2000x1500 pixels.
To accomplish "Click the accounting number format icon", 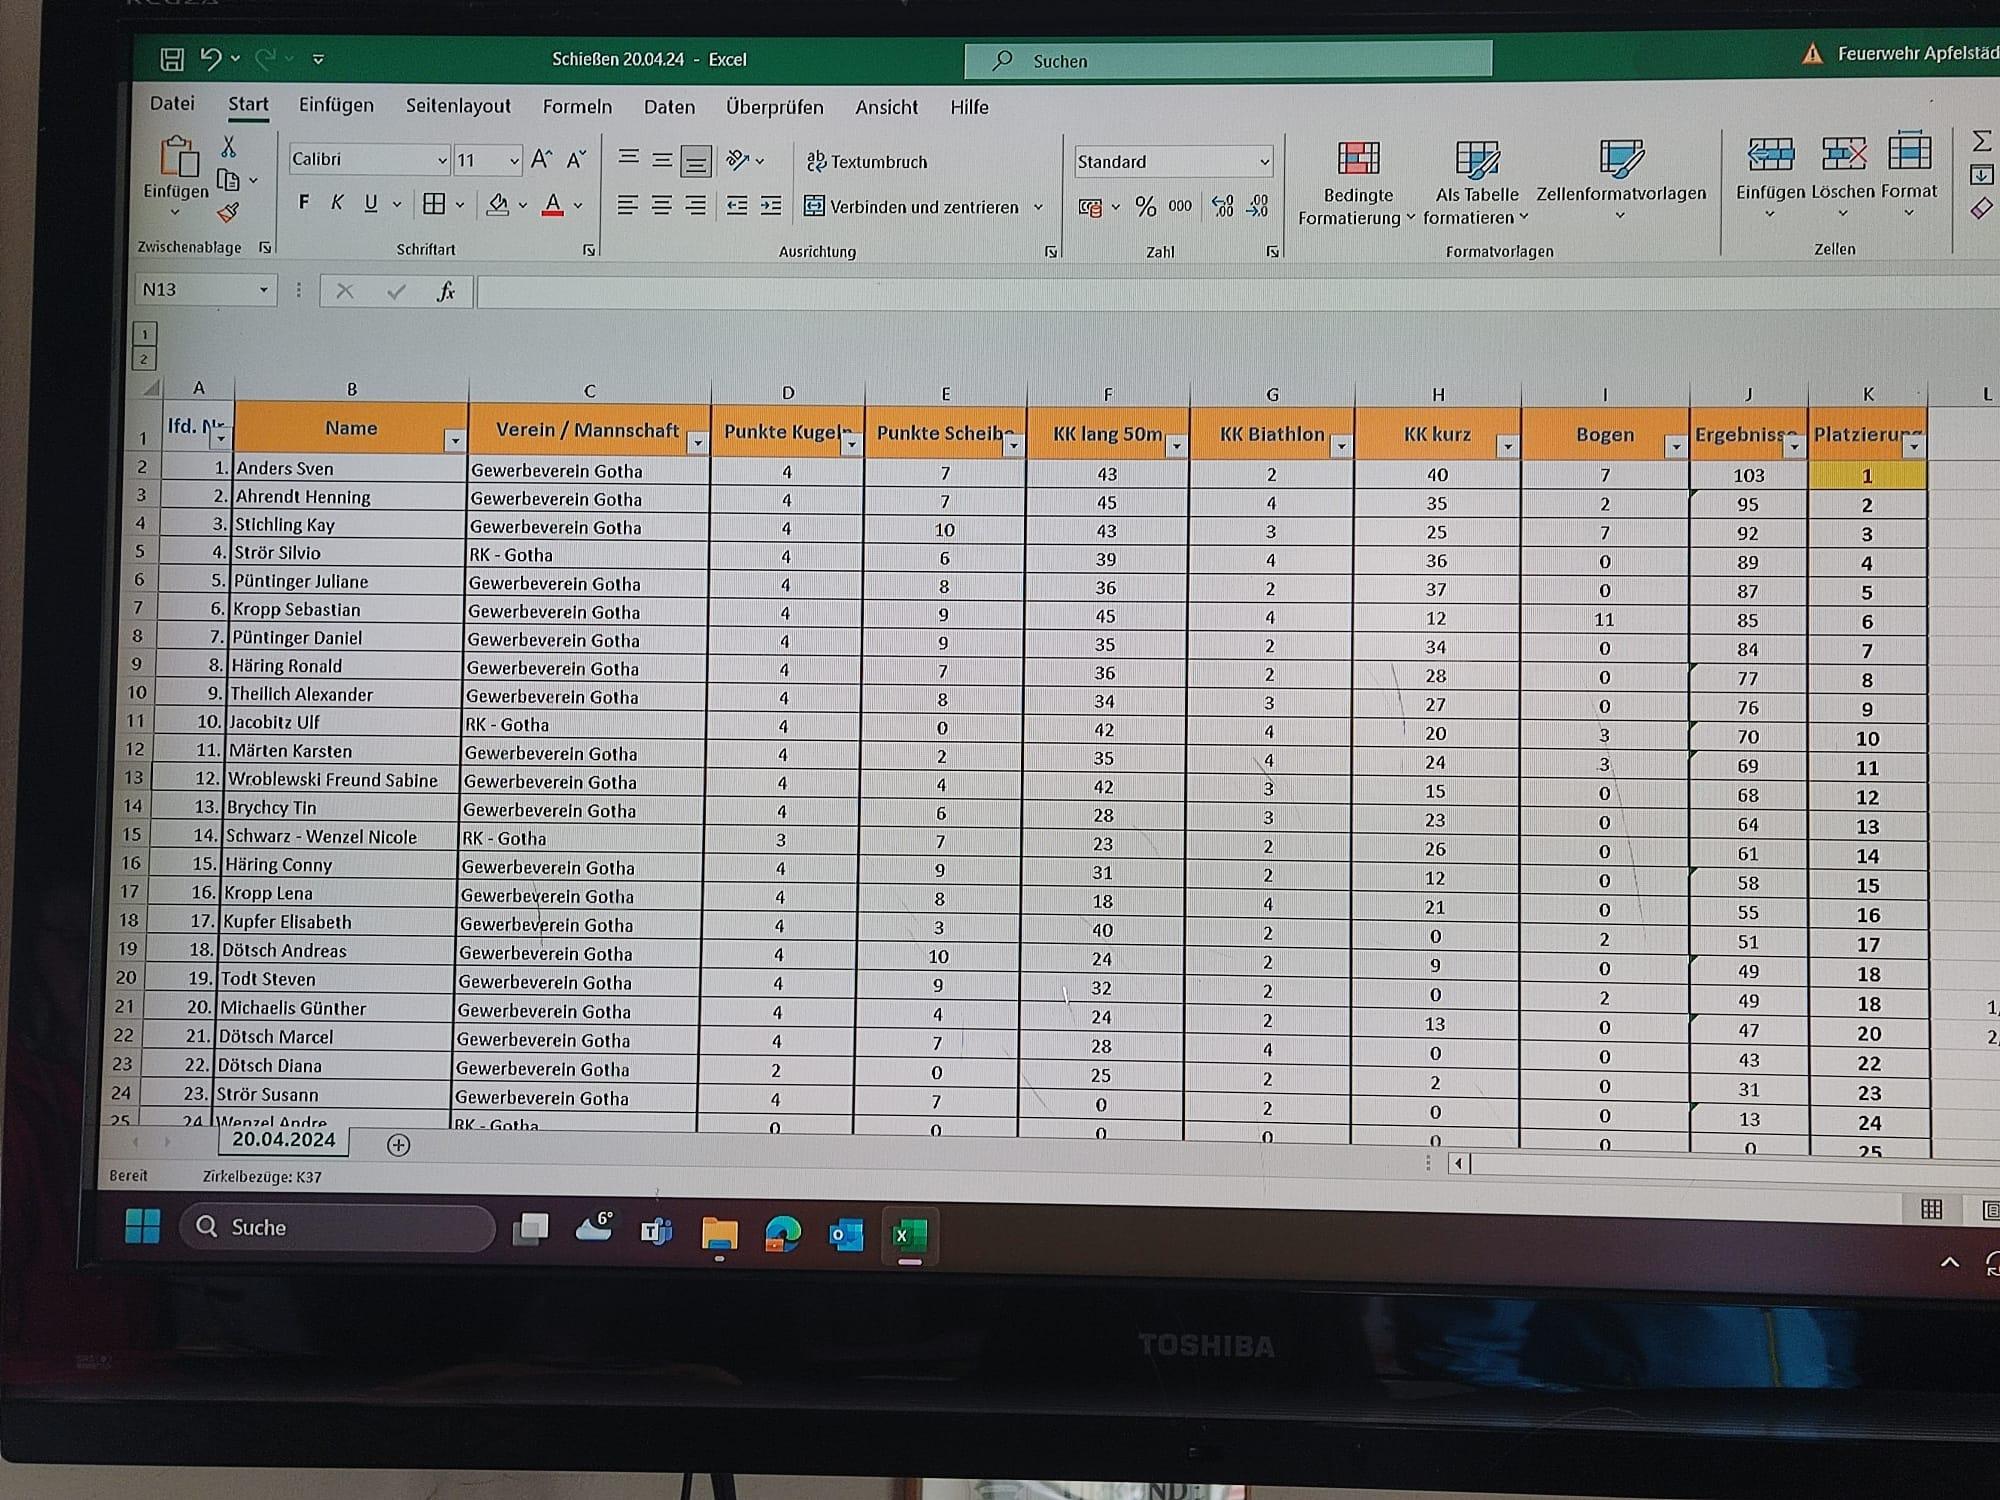I will (x=1090, y=207).
